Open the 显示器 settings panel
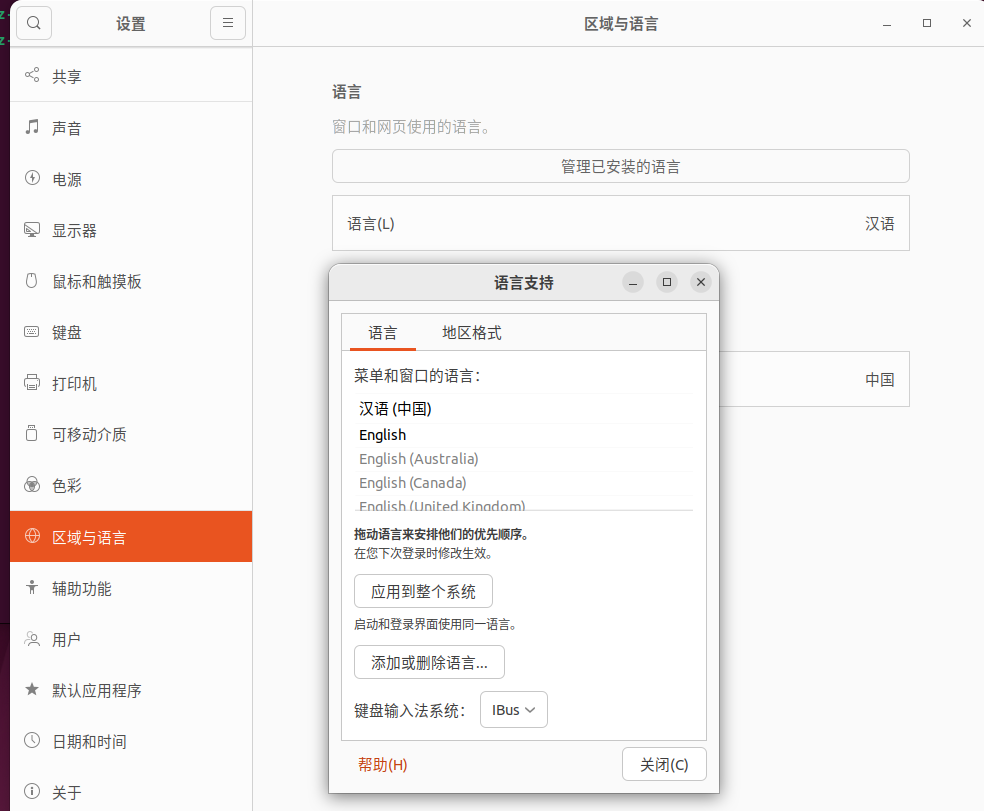Screen dimensions: 984x811 click(x=131, y=230)
